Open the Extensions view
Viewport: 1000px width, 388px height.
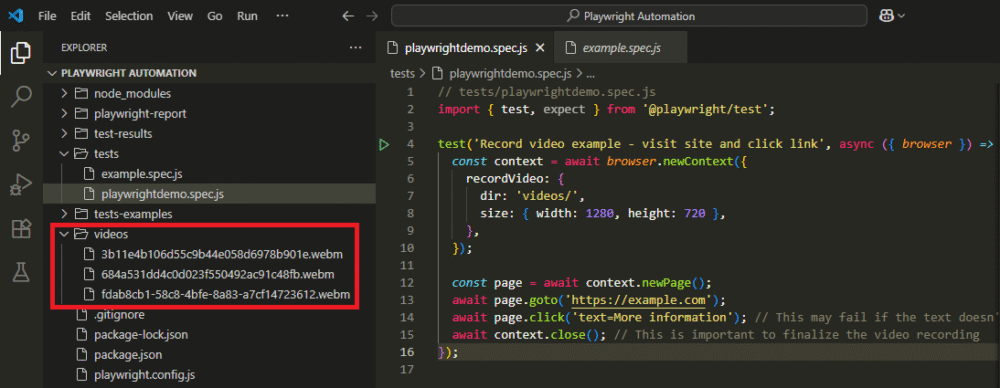21,228
